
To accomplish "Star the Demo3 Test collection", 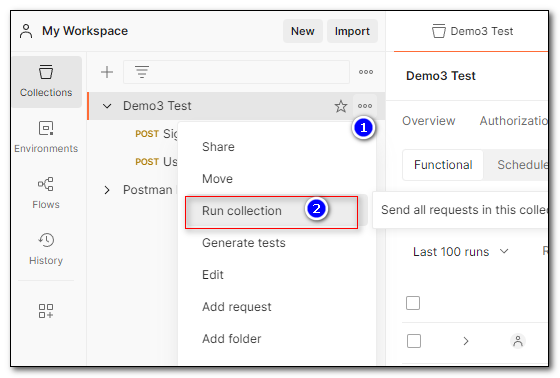I will 341,106.
